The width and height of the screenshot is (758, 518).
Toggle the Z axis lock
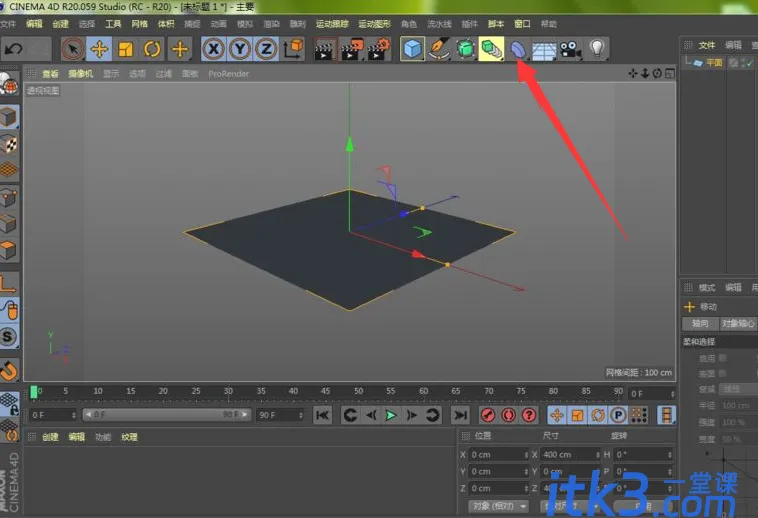(266, 49)
